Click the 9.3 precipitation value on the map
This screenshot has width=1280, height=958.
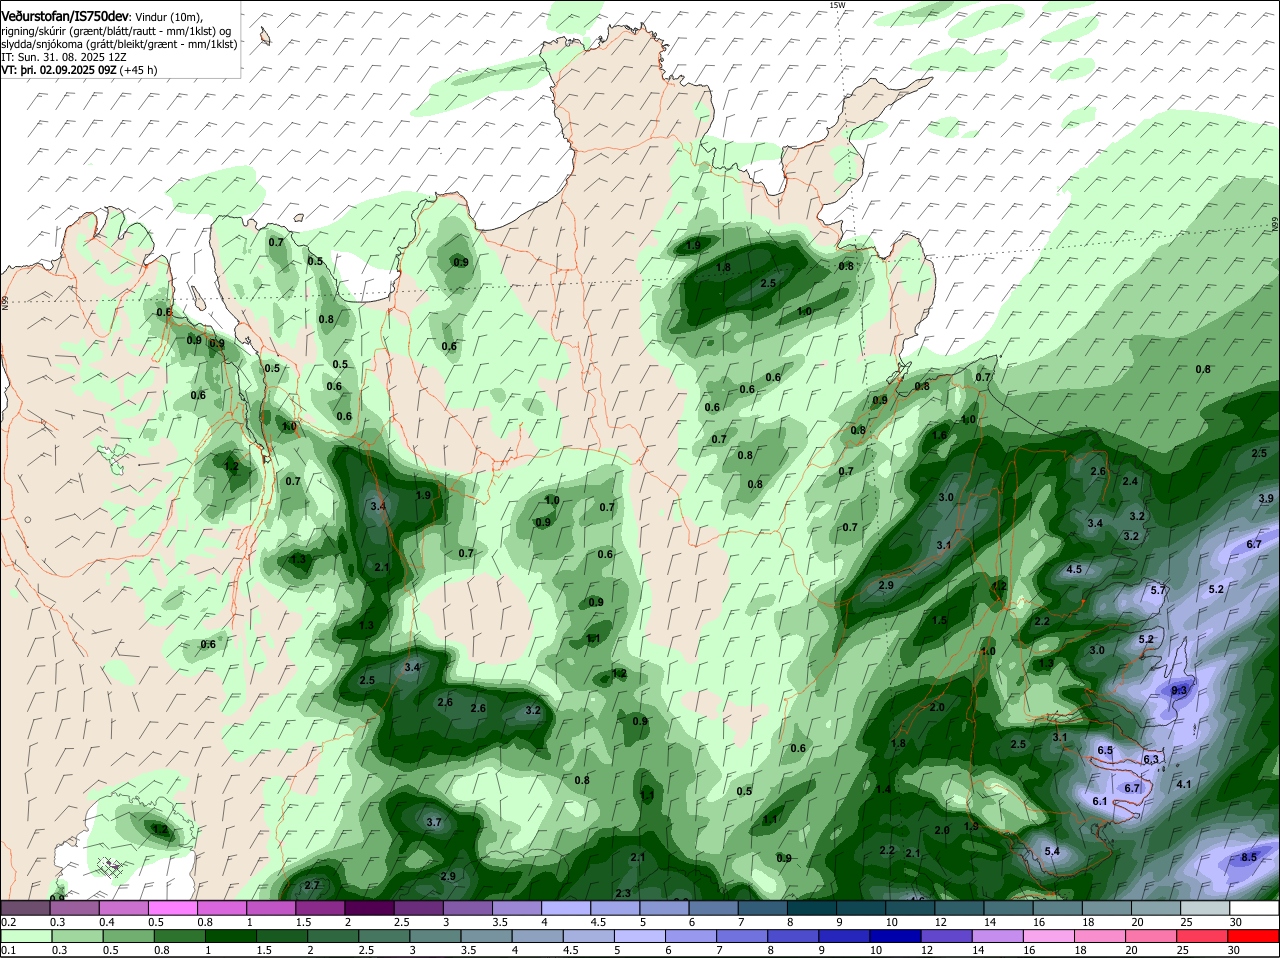[1179, 690]
